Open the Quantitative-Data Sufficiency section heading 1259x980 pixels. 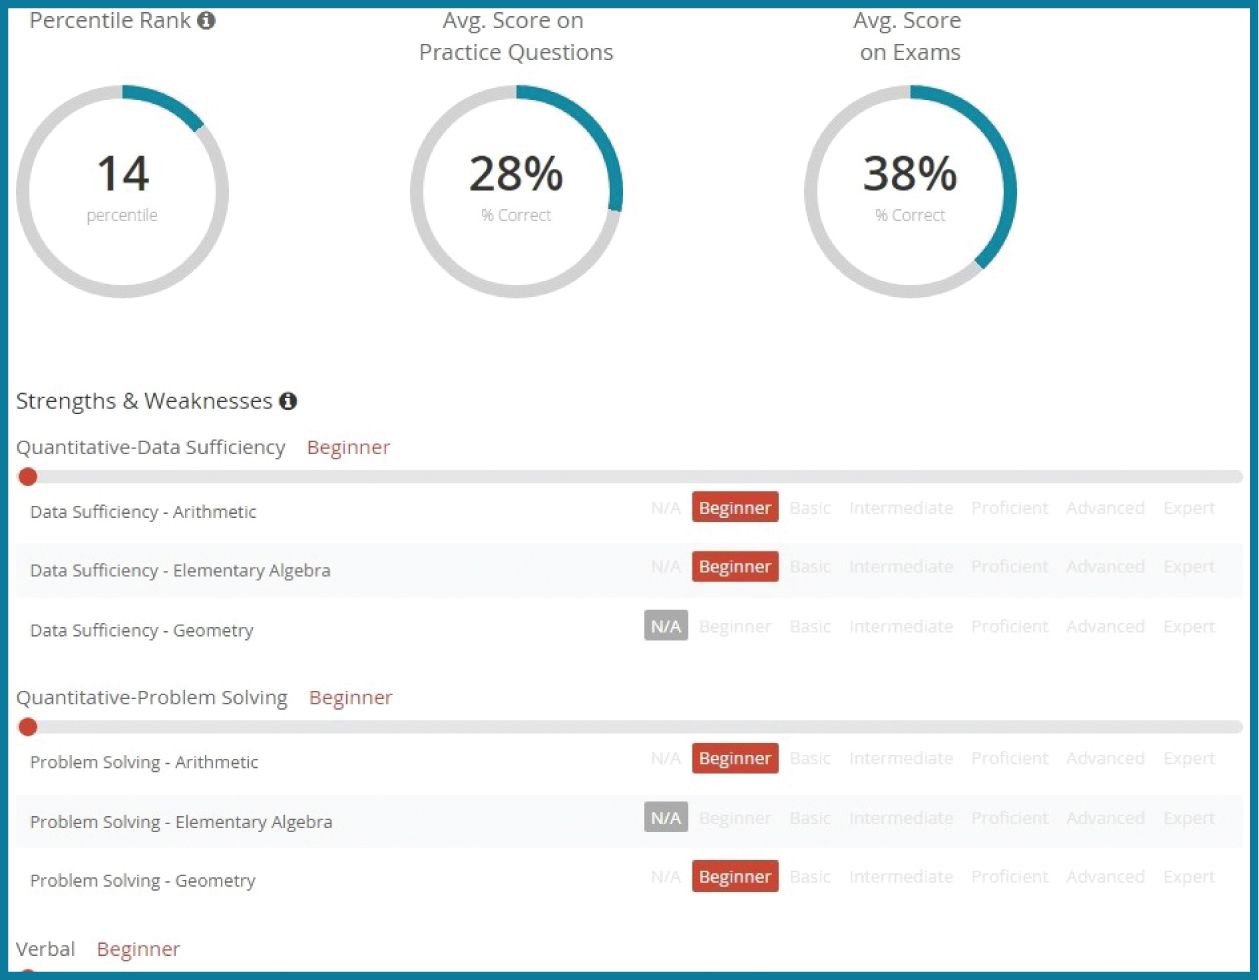(x=151, y=447)
